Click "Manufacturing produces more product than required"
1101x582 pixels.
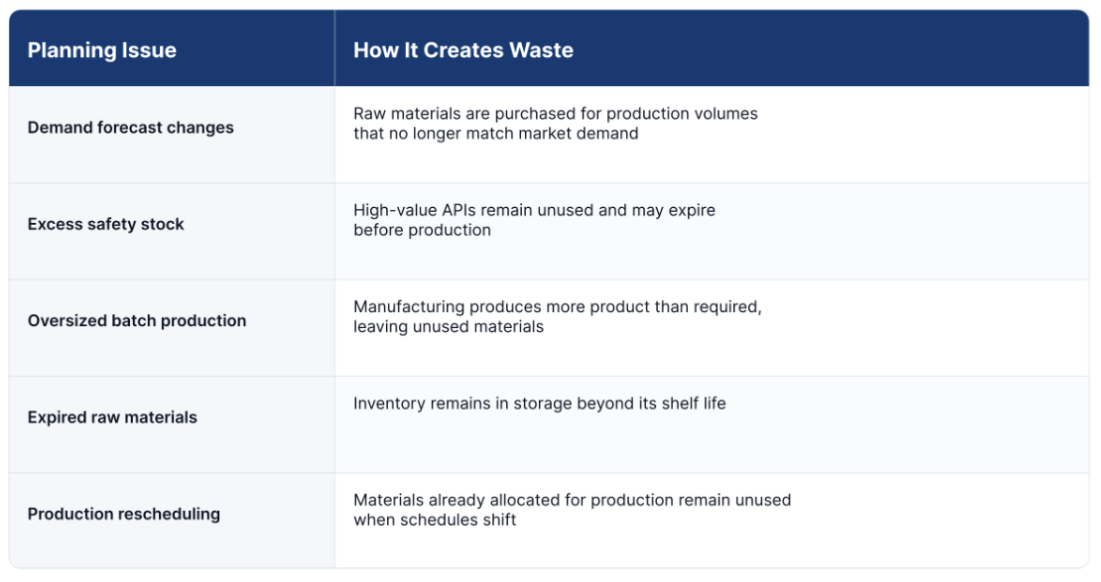click(555, 307)
